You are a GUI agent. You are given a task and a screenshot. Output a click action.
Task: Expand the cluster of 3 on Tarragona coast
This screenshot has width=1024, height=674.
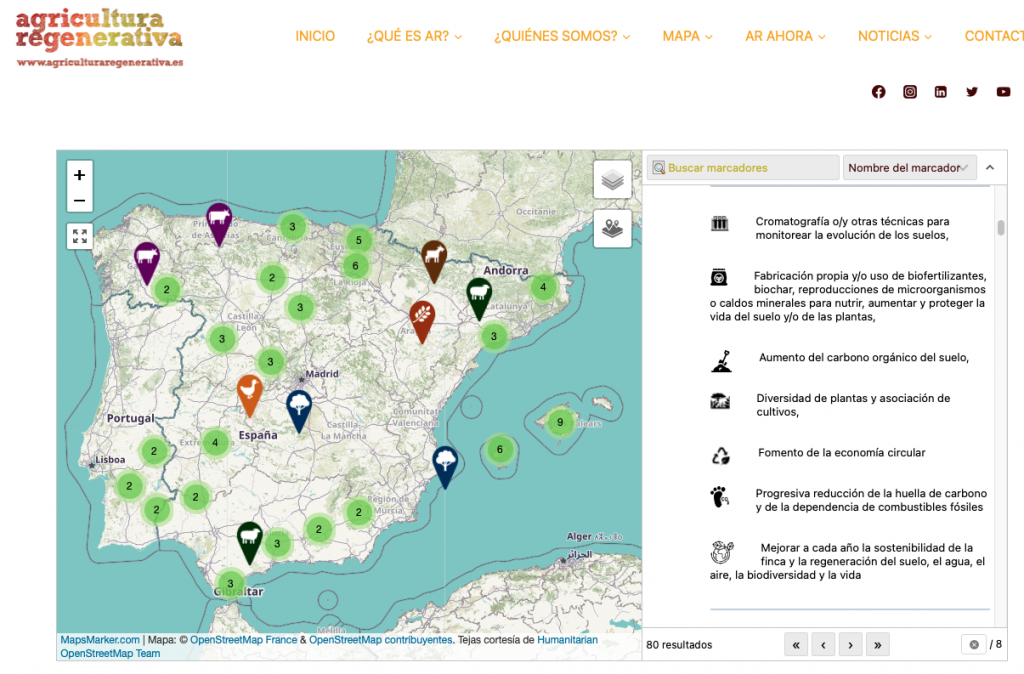tap(494, 336)
